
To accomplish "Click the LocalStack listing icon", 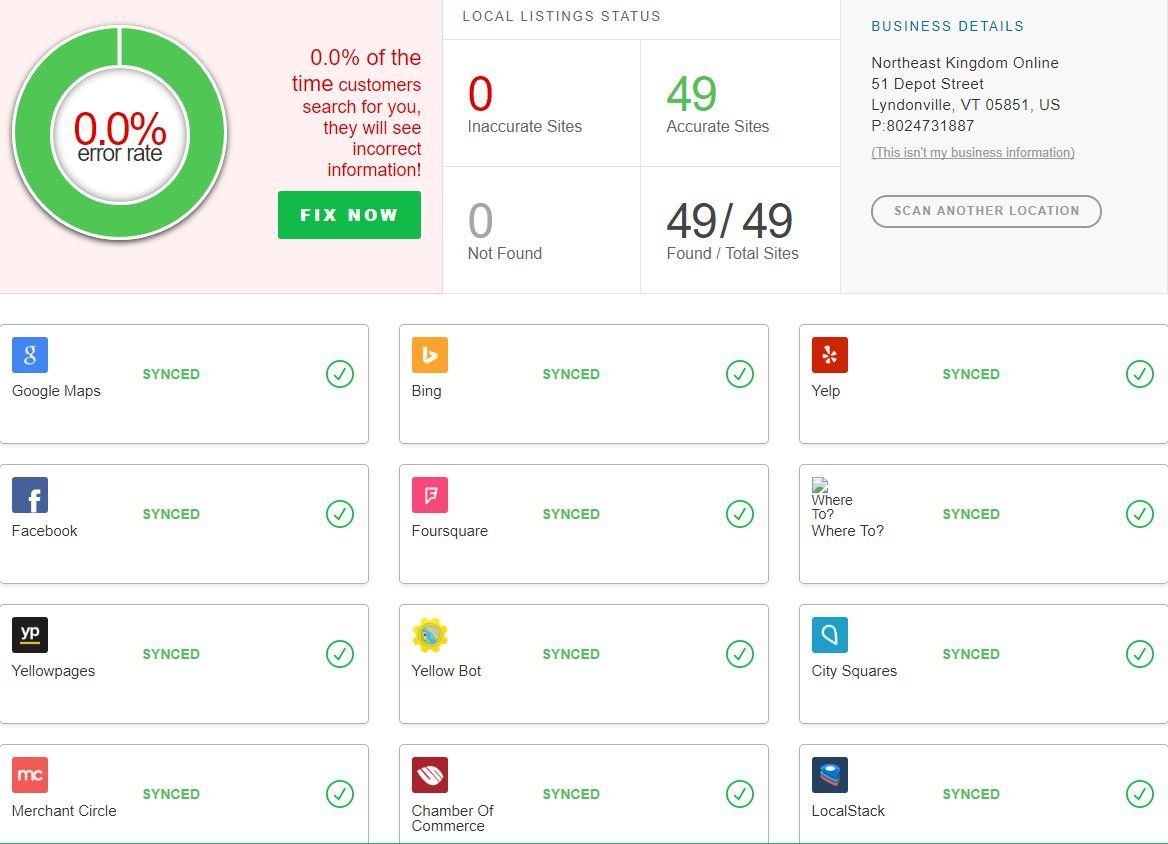I will coord(830,775).
